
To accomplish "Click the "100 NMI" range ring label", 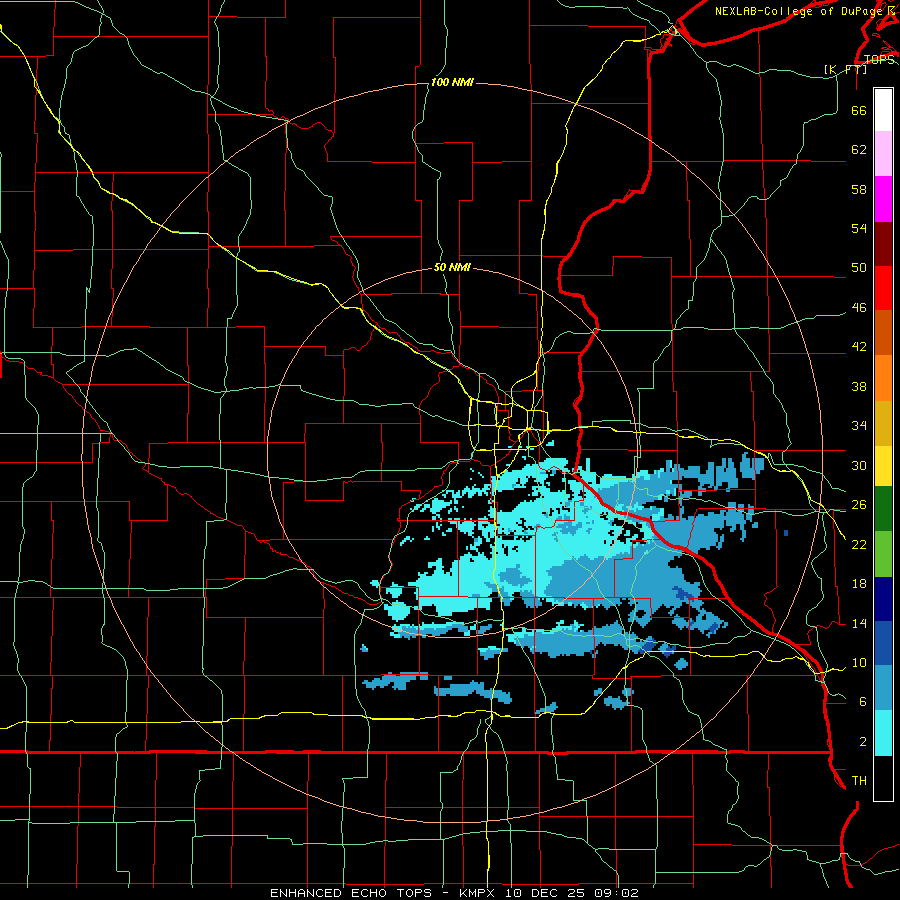I will pyautogui.click(x=452, y=83).
